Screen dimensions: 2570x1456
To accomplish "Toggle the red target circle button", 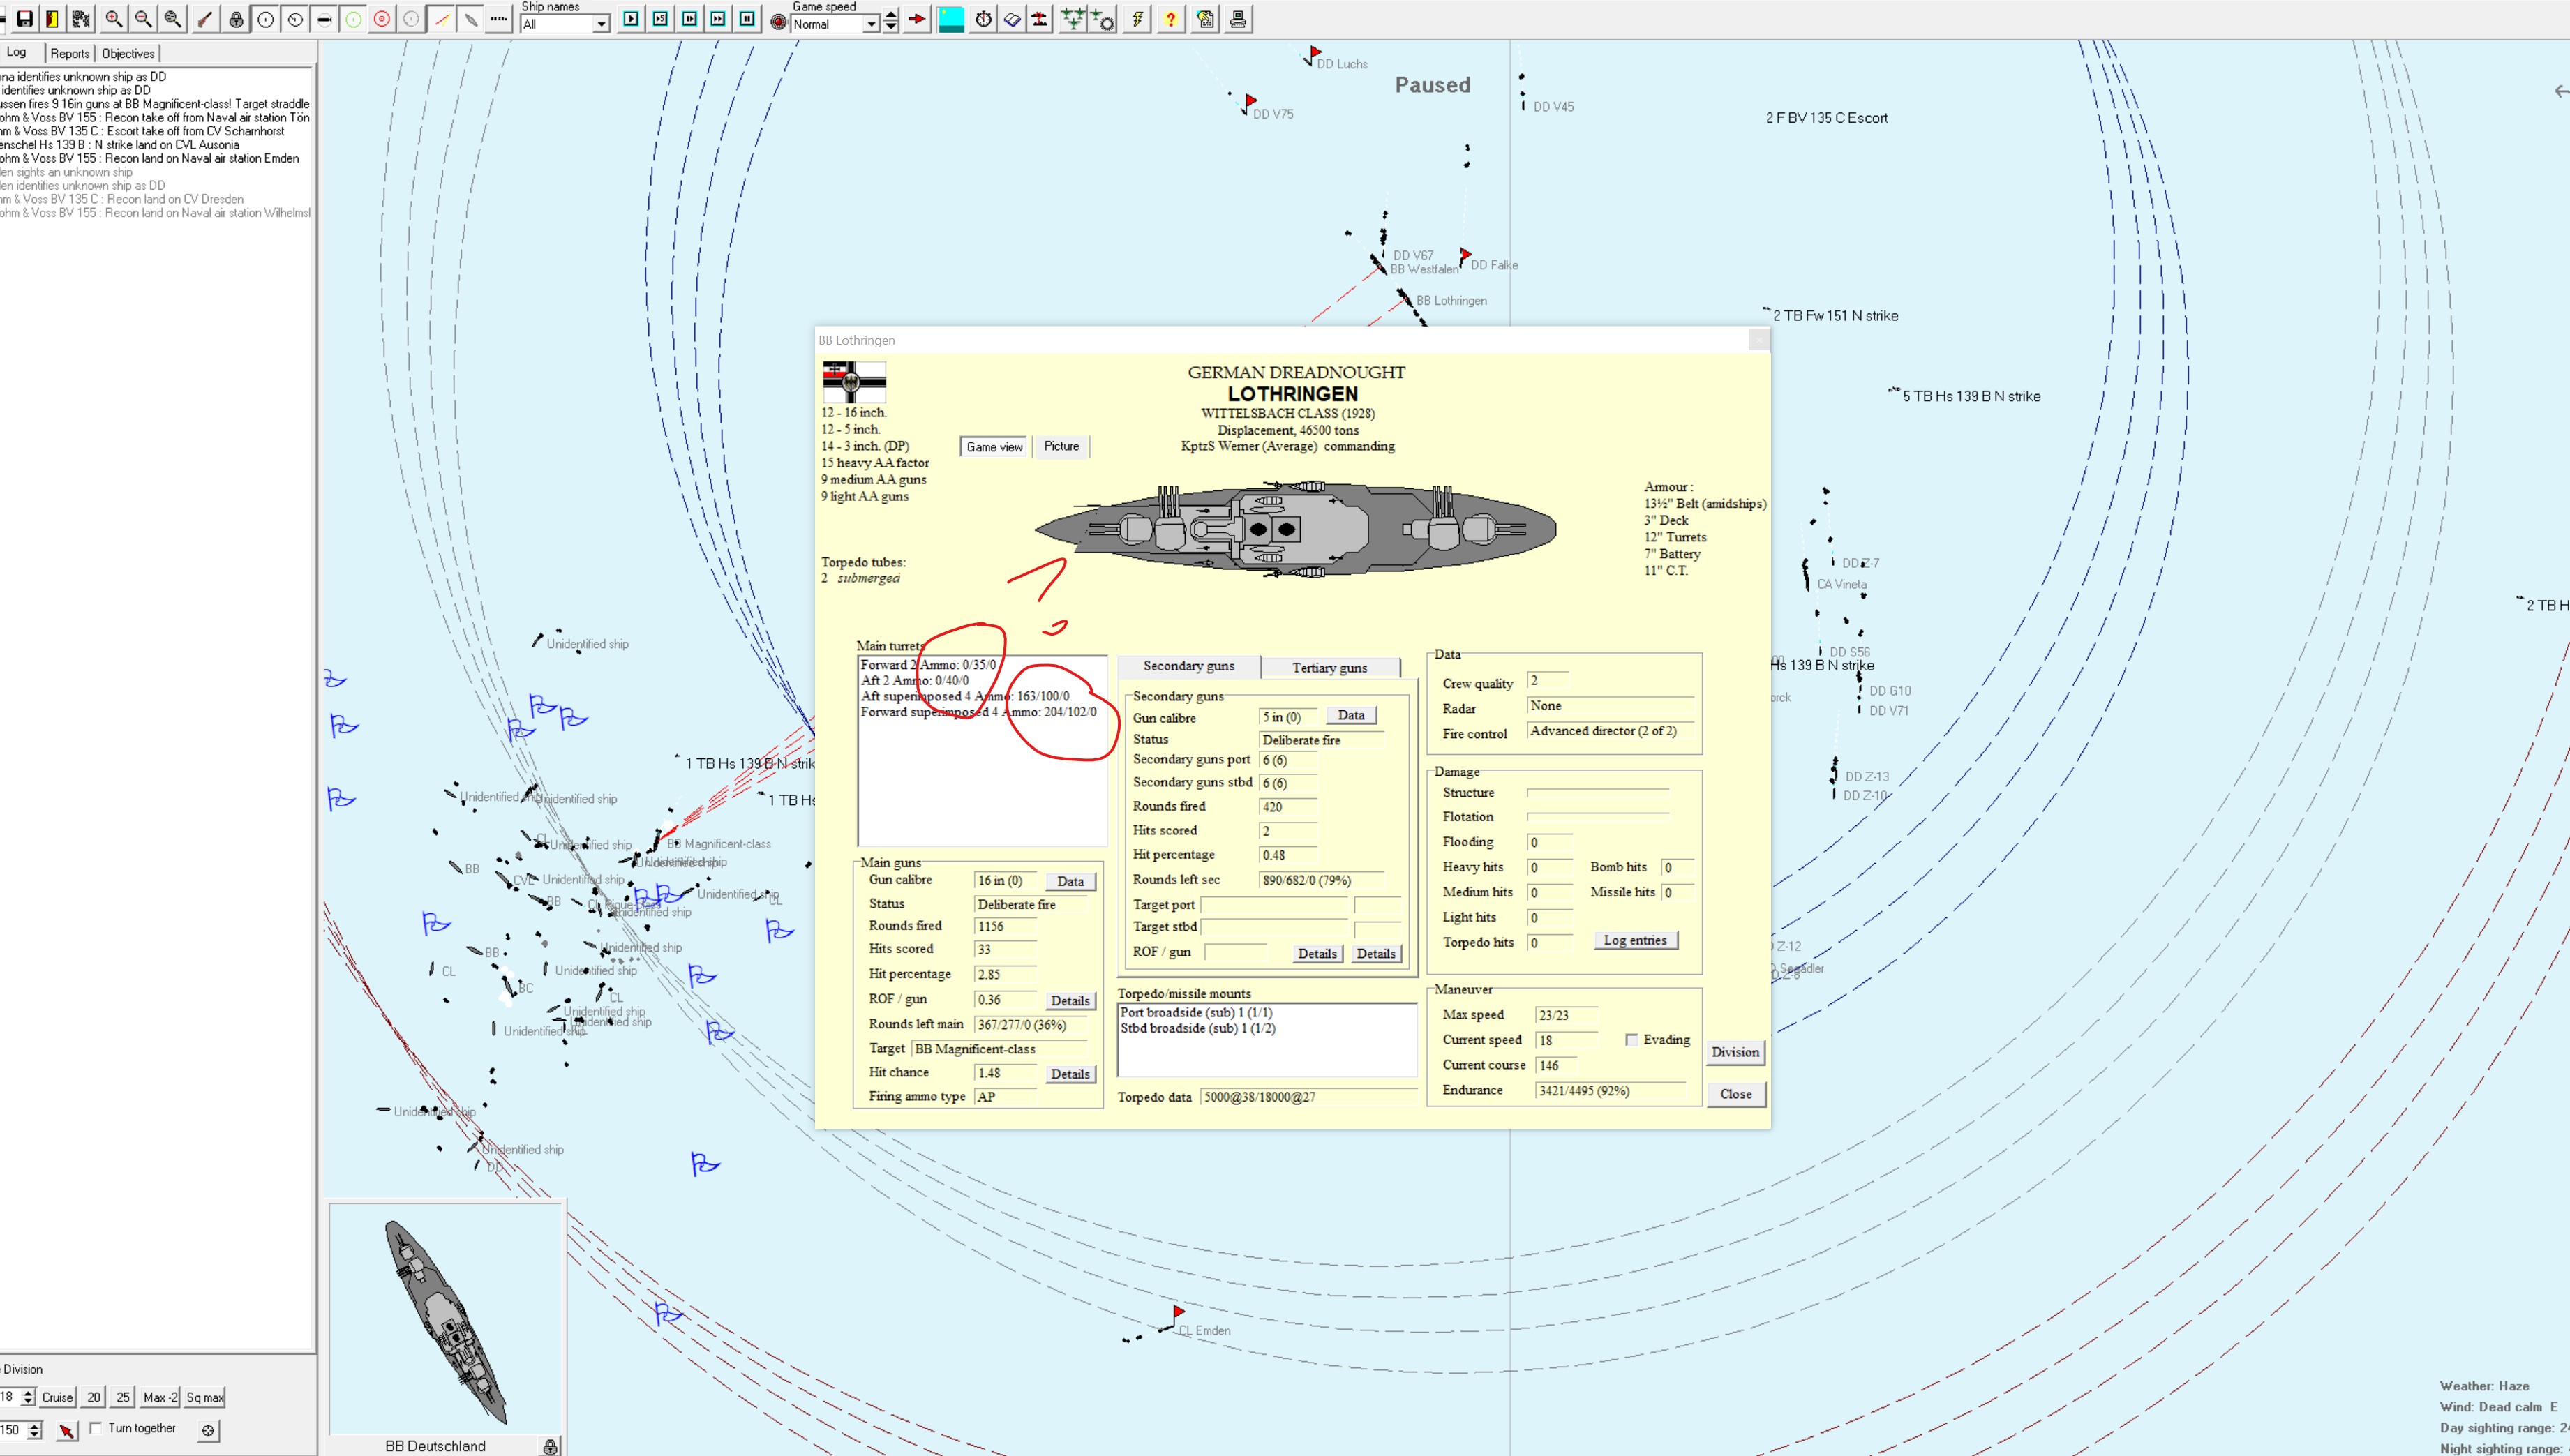I will [x=382, y=19].
